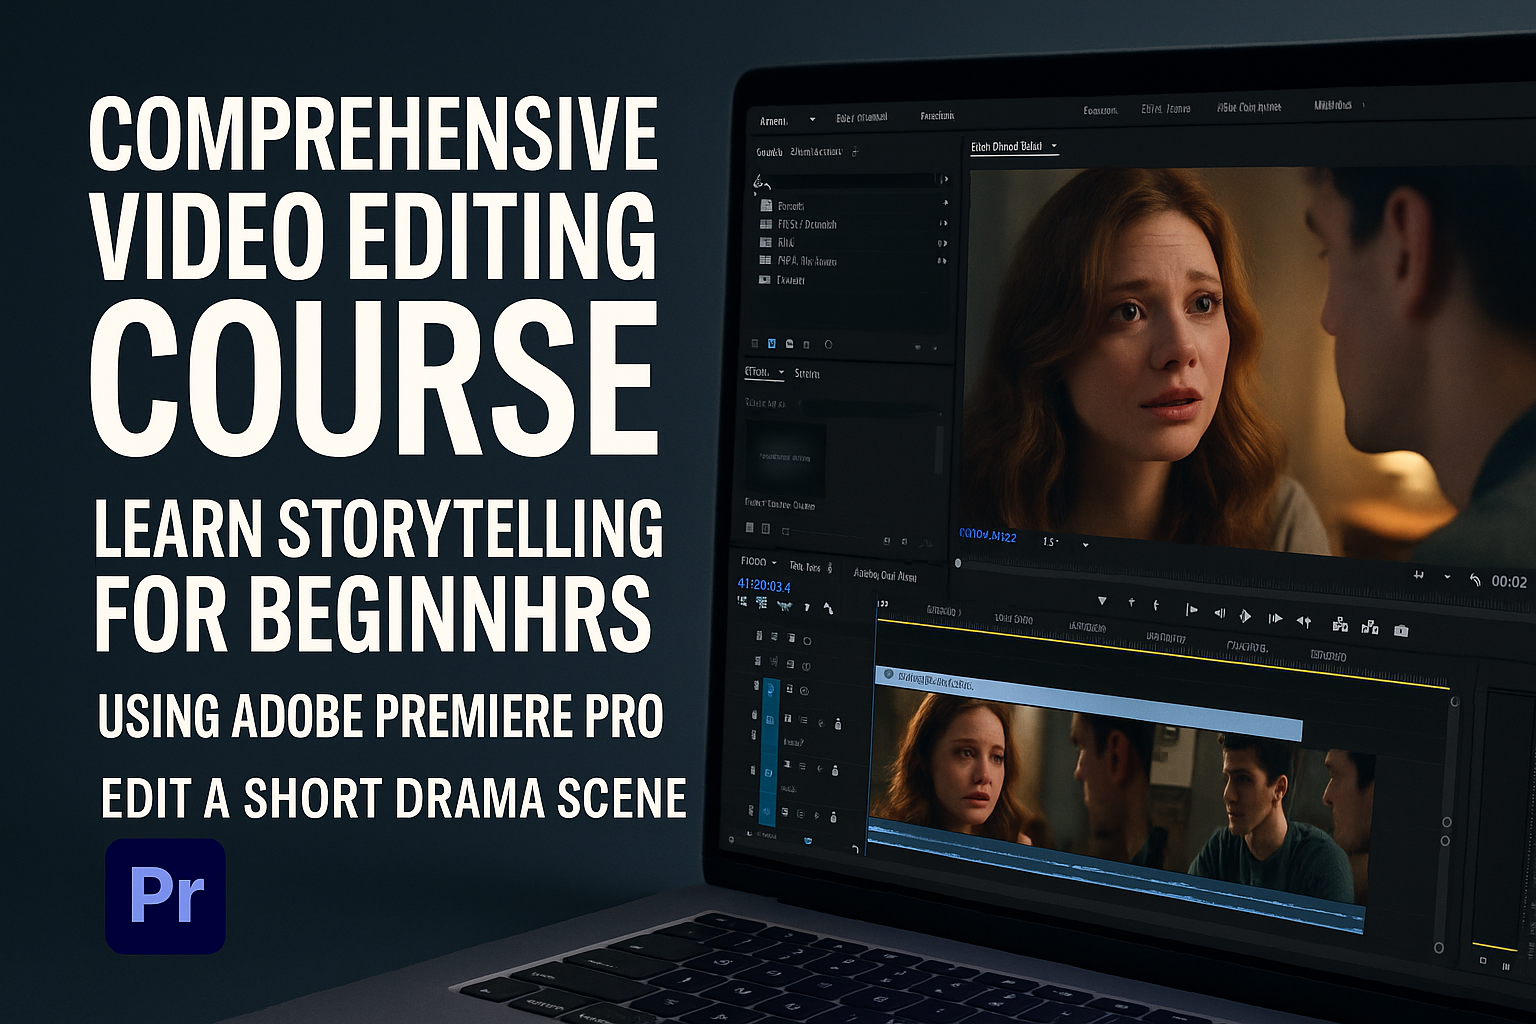Click the Export Frame camera icon

[x=1401, y=630]
